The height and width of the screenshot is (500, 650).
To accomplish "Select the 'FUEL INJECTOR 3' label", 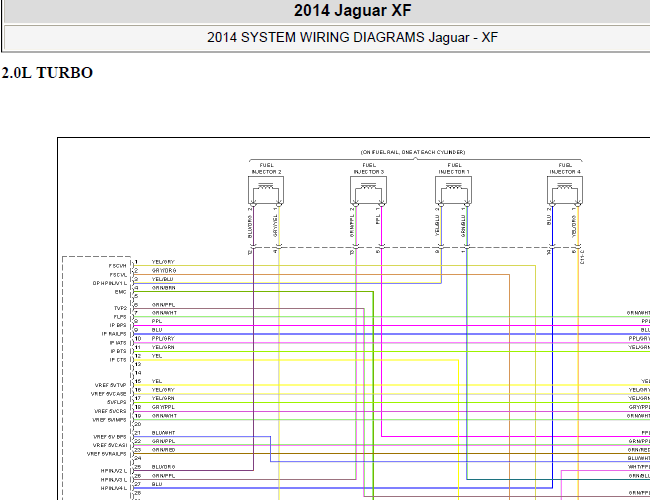I will pos(369,168).
